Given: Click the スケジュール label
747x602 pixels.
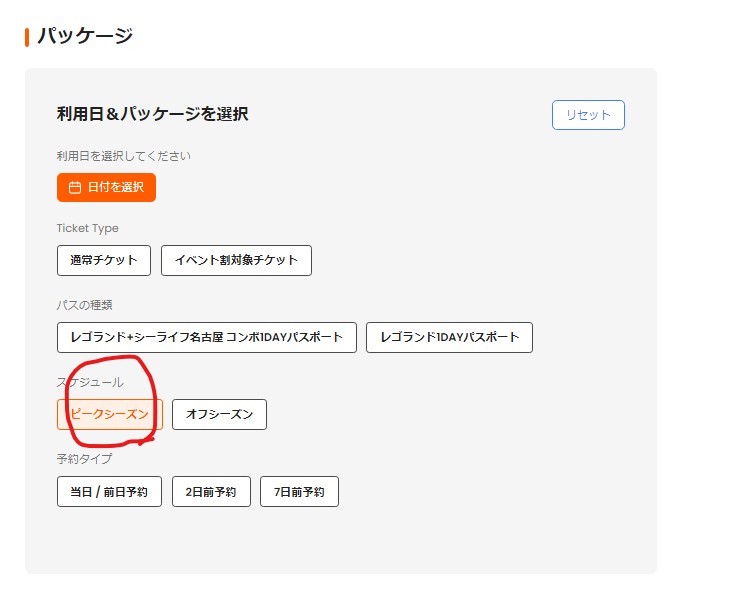Looking at the screenshot, I should pyautogui.click(x=90, y=382).
